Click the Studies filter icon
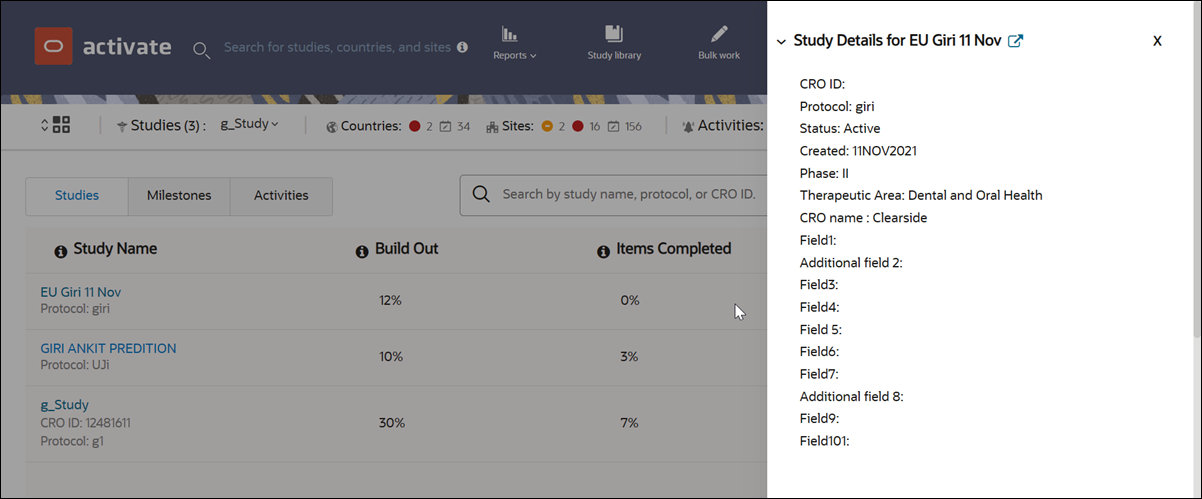This screenshot has height=499, width=1202. (x=122, y=127)
